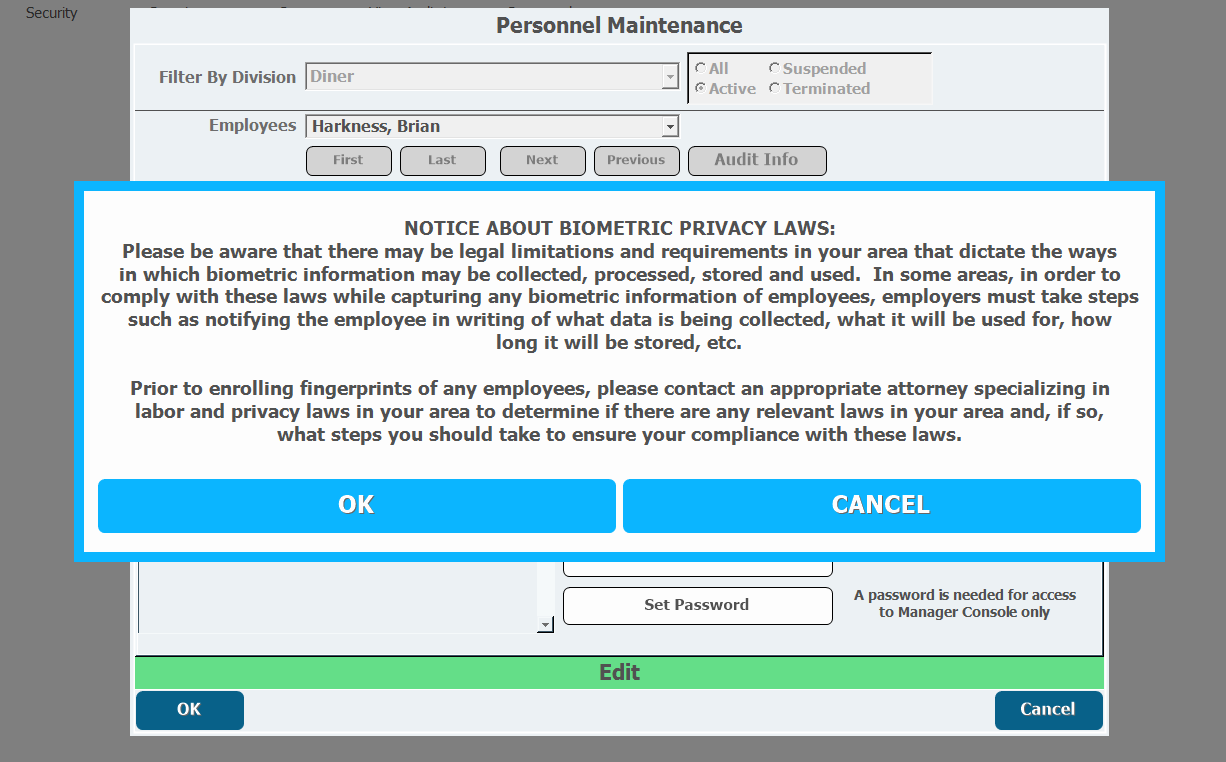The height and width of the screenshot is (762, 1226).
Task: Click Cancel at bottom of Personnel Maintenance
Action: click(x=1048, y=710)
